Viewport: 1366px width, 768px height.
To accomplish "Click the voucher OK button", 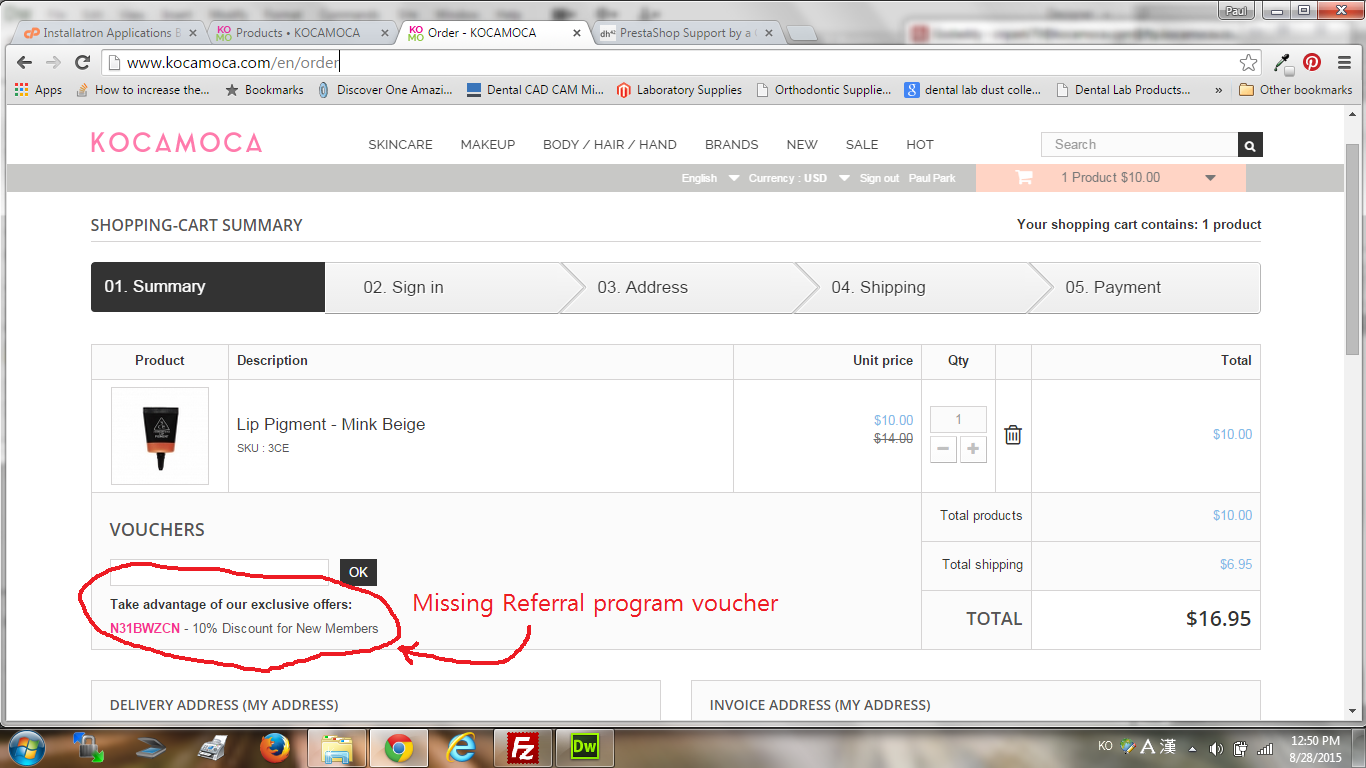I will 358,572.
